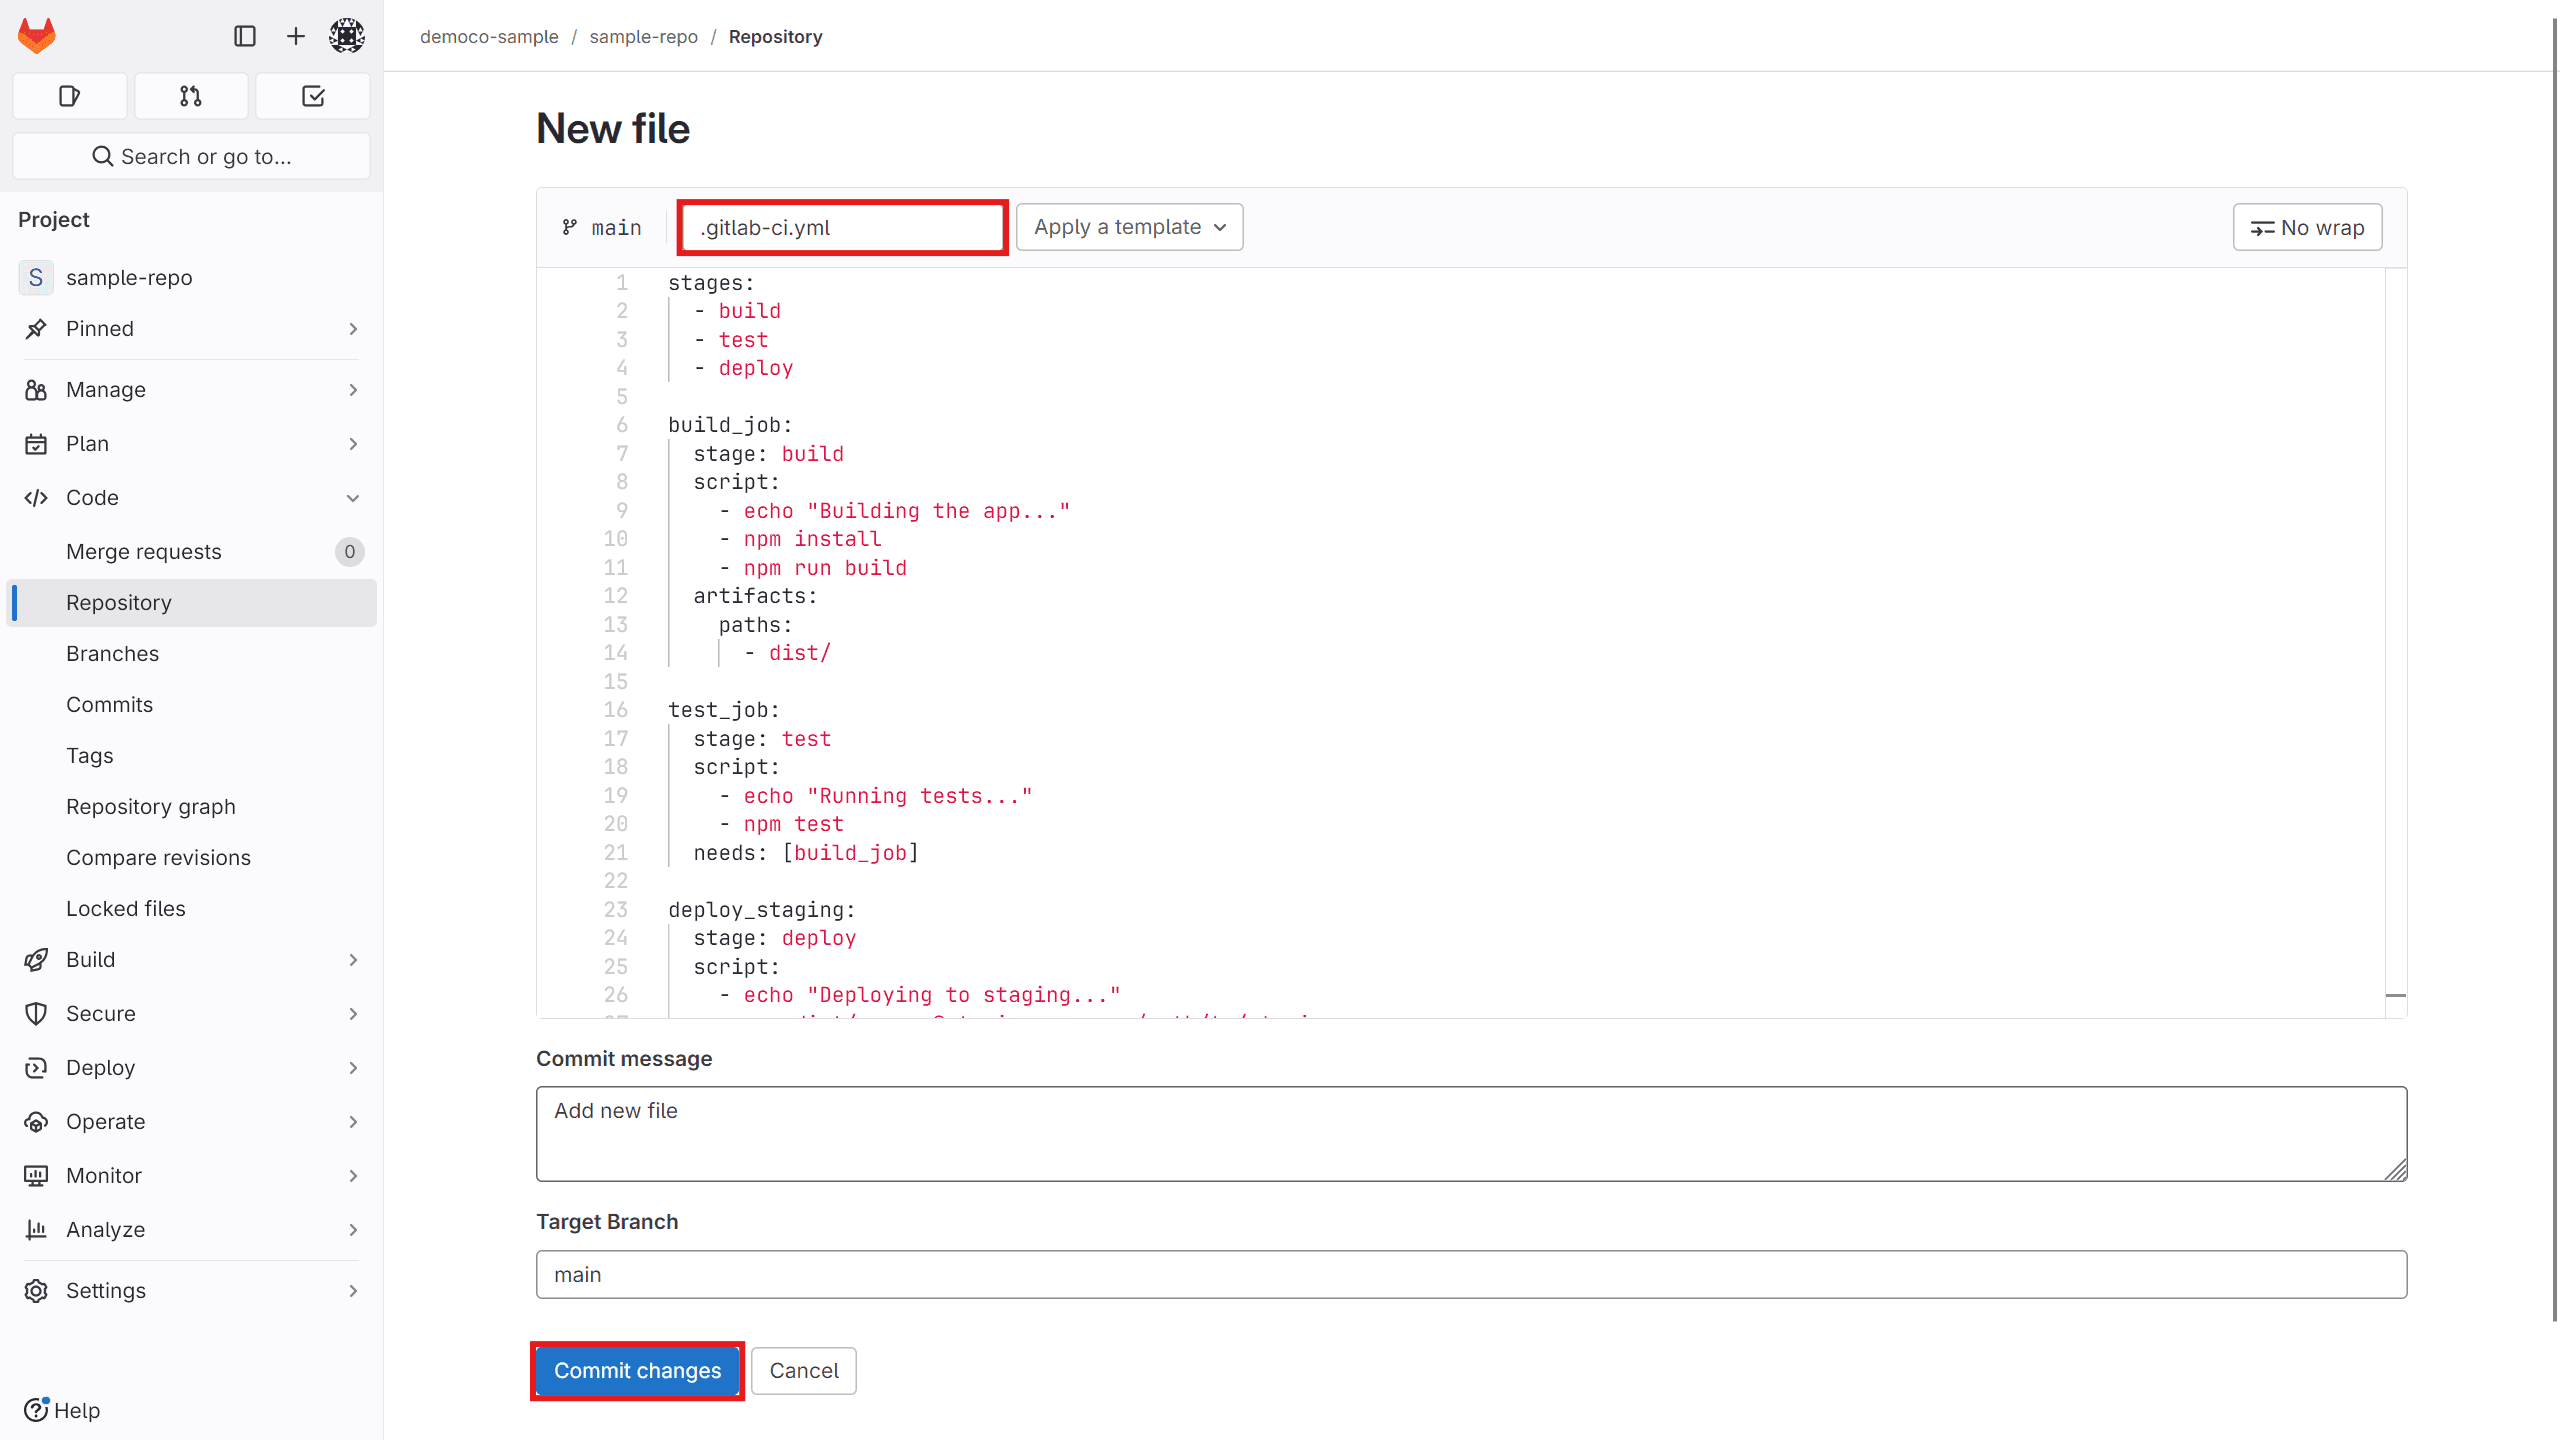Open assigned issues icon button

69,96
